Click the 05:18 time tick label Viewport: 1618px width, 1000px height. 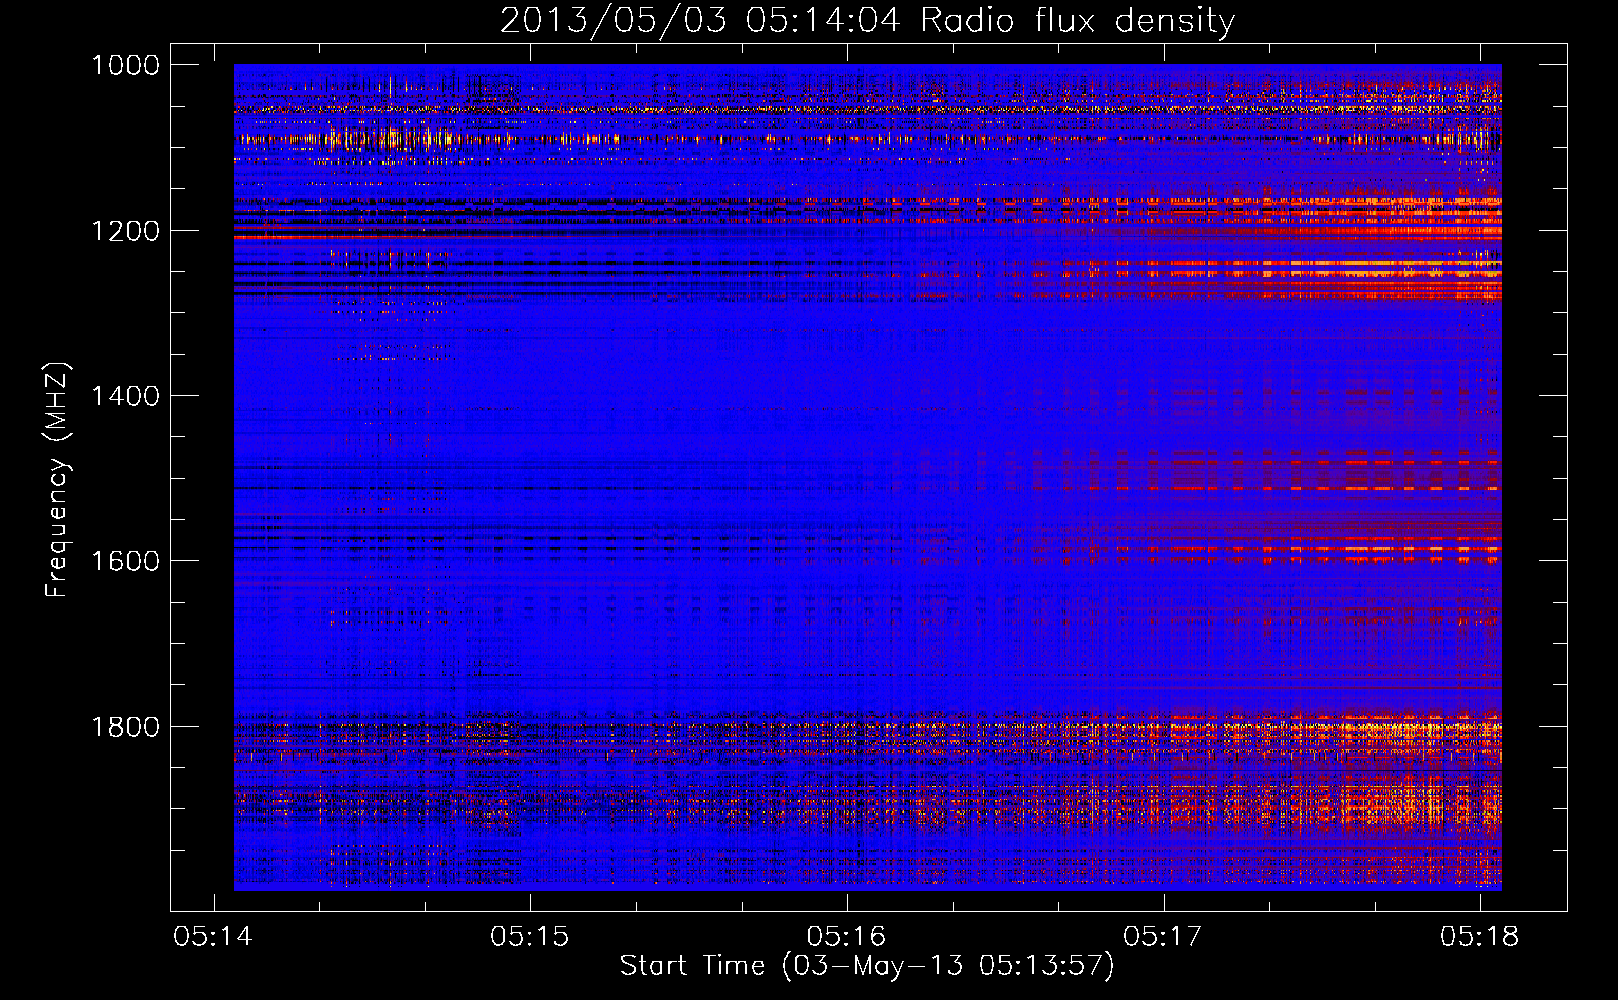[x=1480, y=936]
